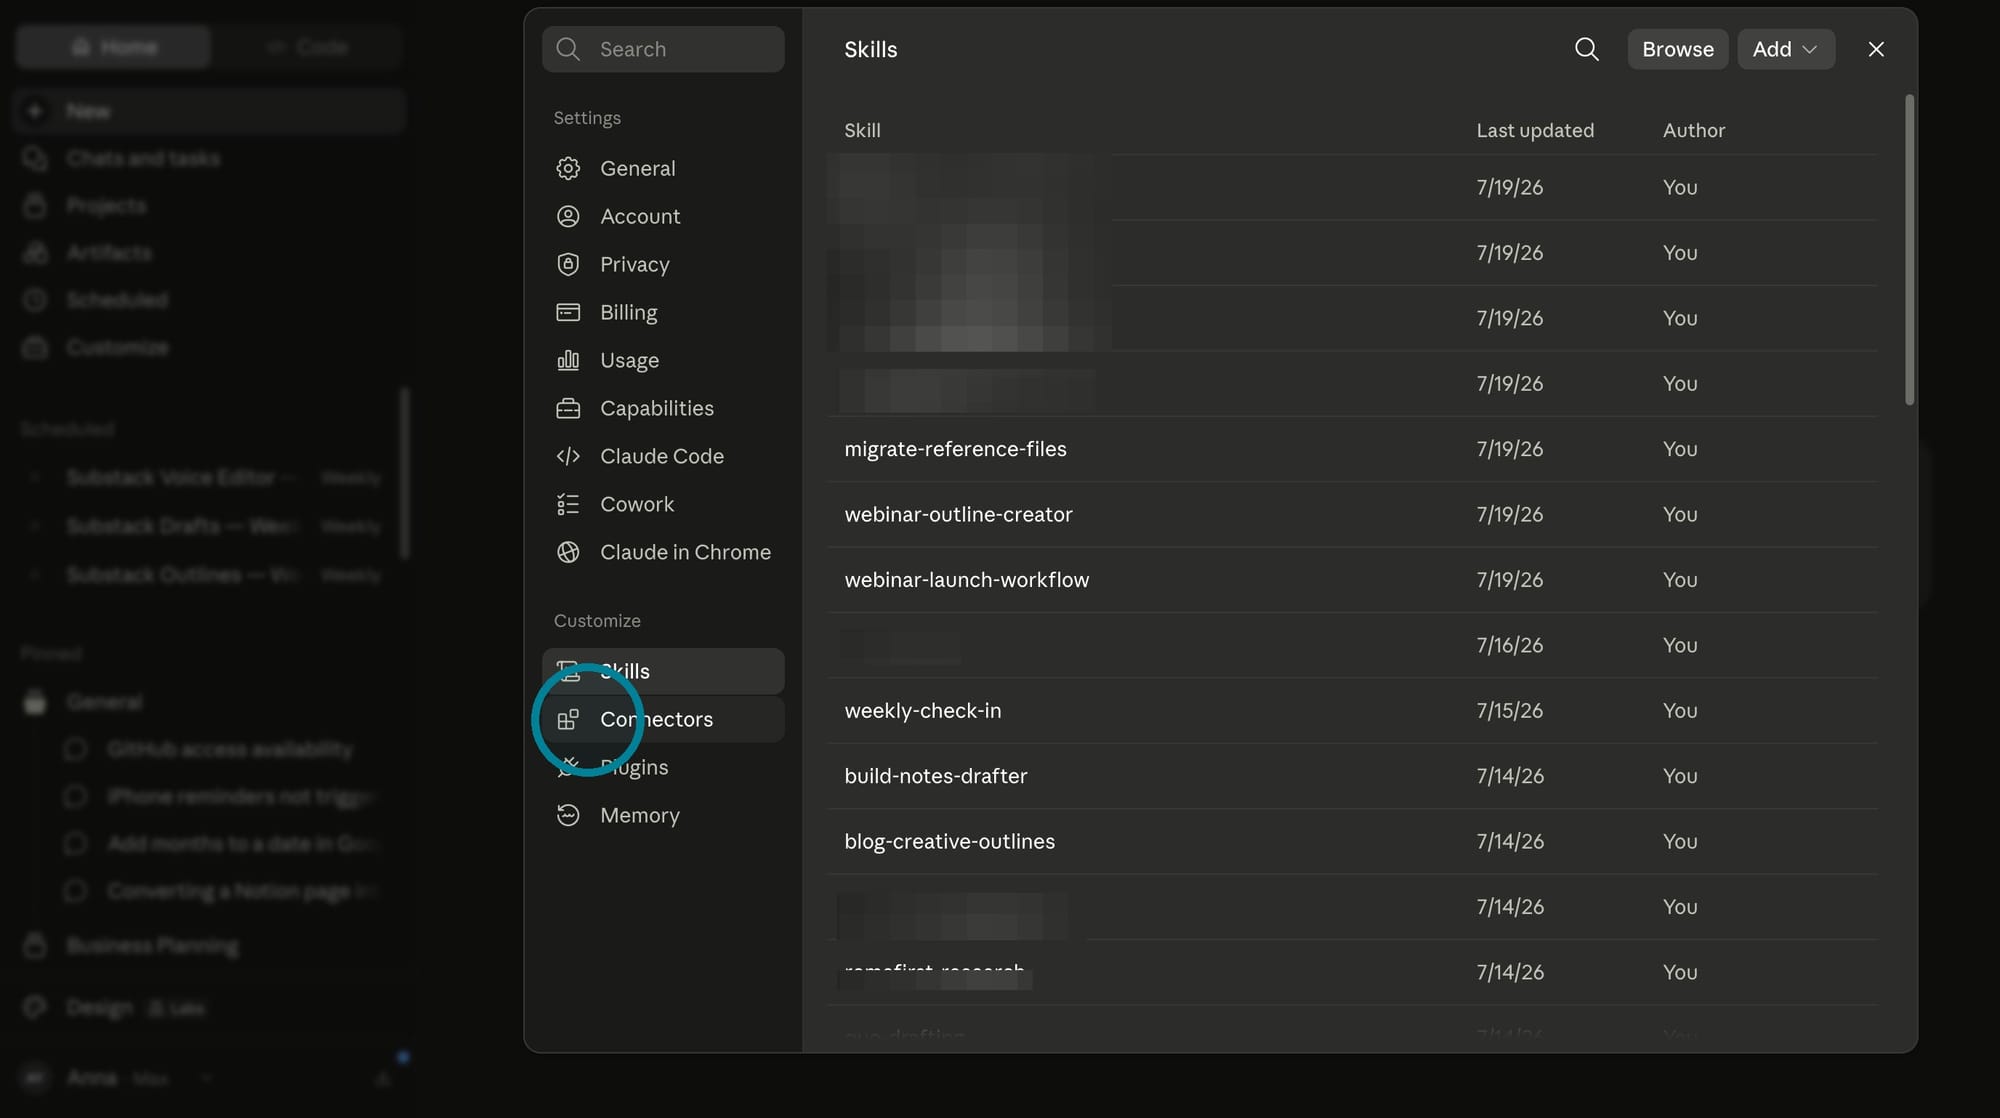
Task: Click the Claude Code brackets icon
Action: pyautogui.click(x=568, y=456)
